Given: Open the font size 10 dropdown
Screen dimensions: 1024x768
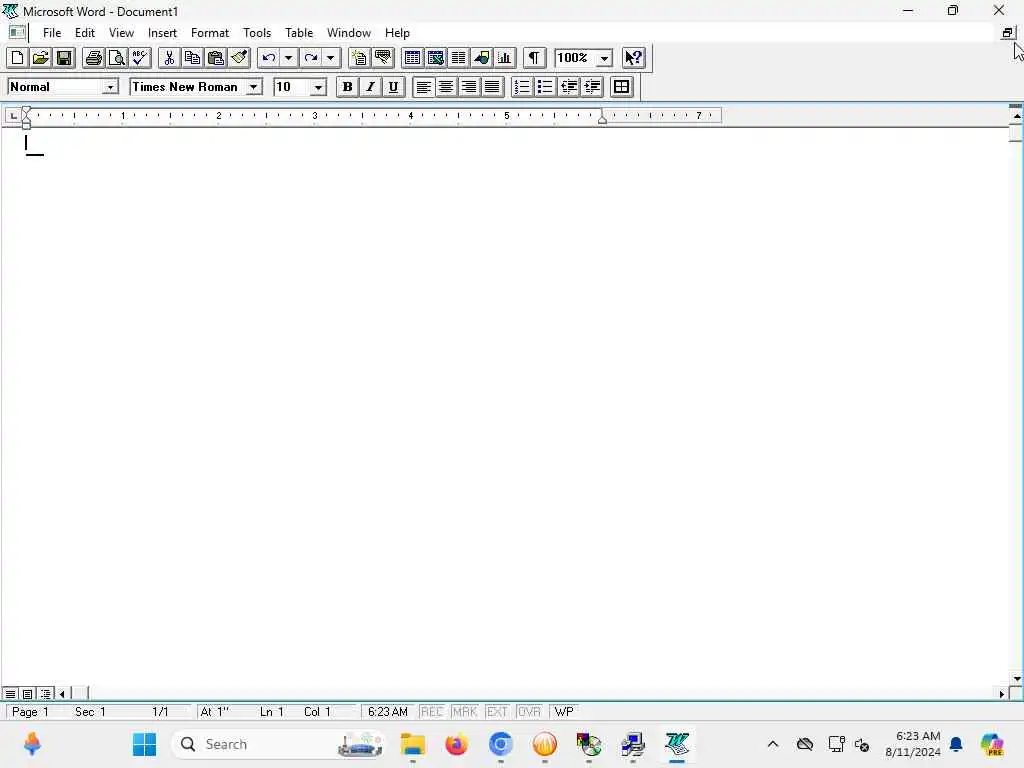Looking at the screenshot, I should point(318,87).
